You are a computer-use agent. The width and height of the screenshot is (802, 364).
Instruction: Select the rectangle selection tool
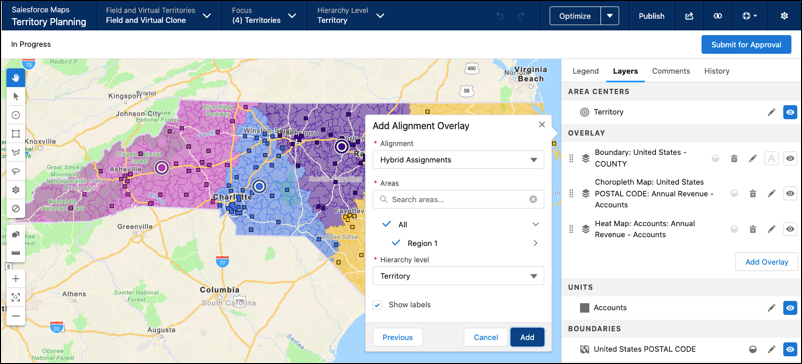(x=16, y=134)
